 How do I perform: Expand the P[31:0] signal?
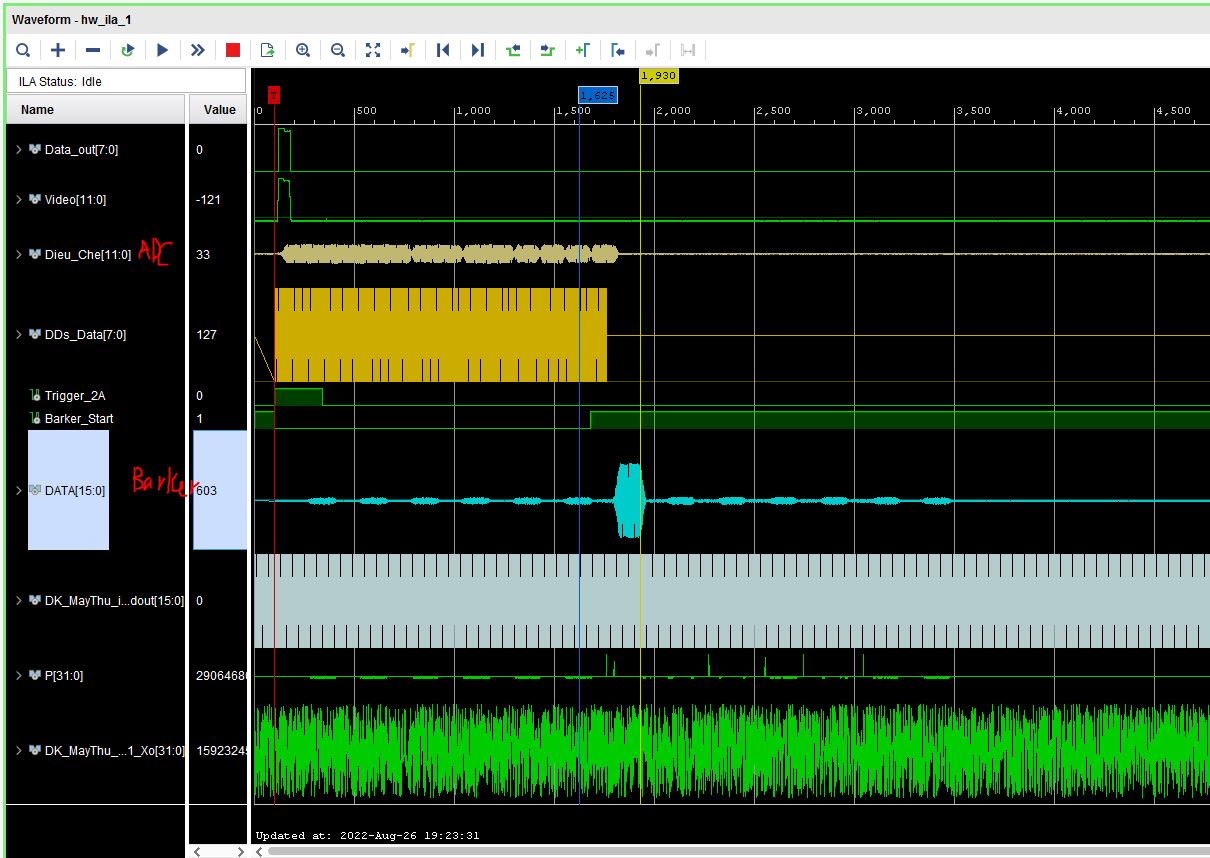18,676
